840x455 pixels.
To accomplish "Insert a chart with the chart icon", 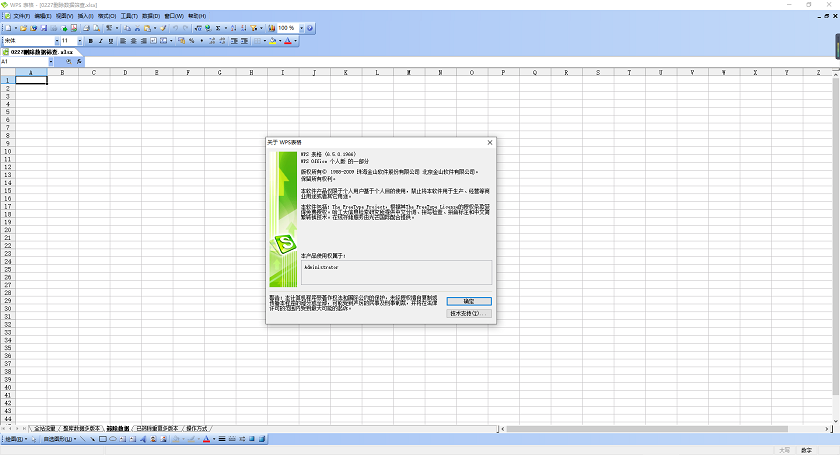I will pyautogui.click(x=272, y=28).
